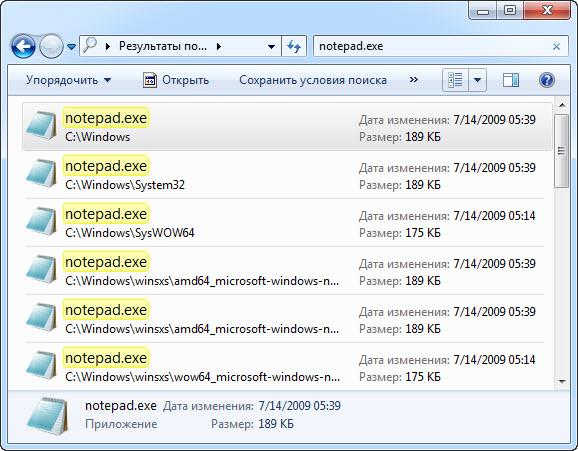Click the Открыть toolbar button
This screenshot has height=451, width=578.
(x=176, y=80)
